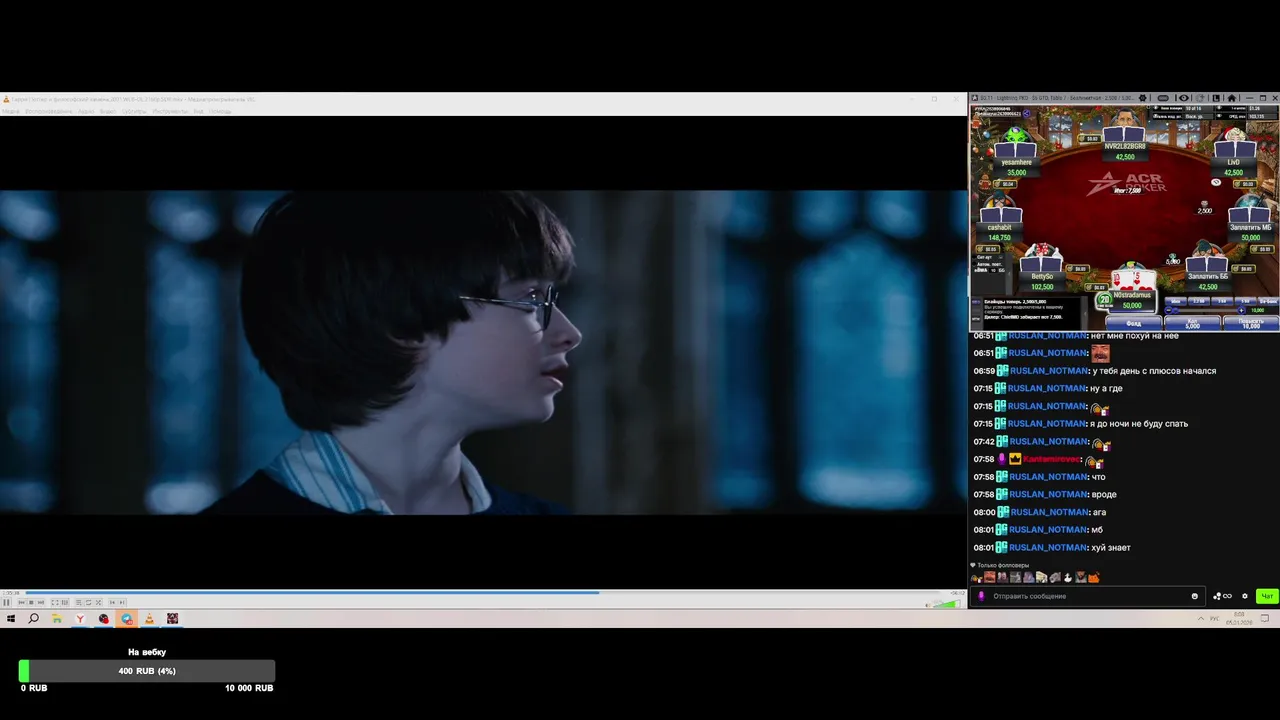Open Telegram from the taskbar
Viewport: 1280px width, 720px height.
[127, 619]
